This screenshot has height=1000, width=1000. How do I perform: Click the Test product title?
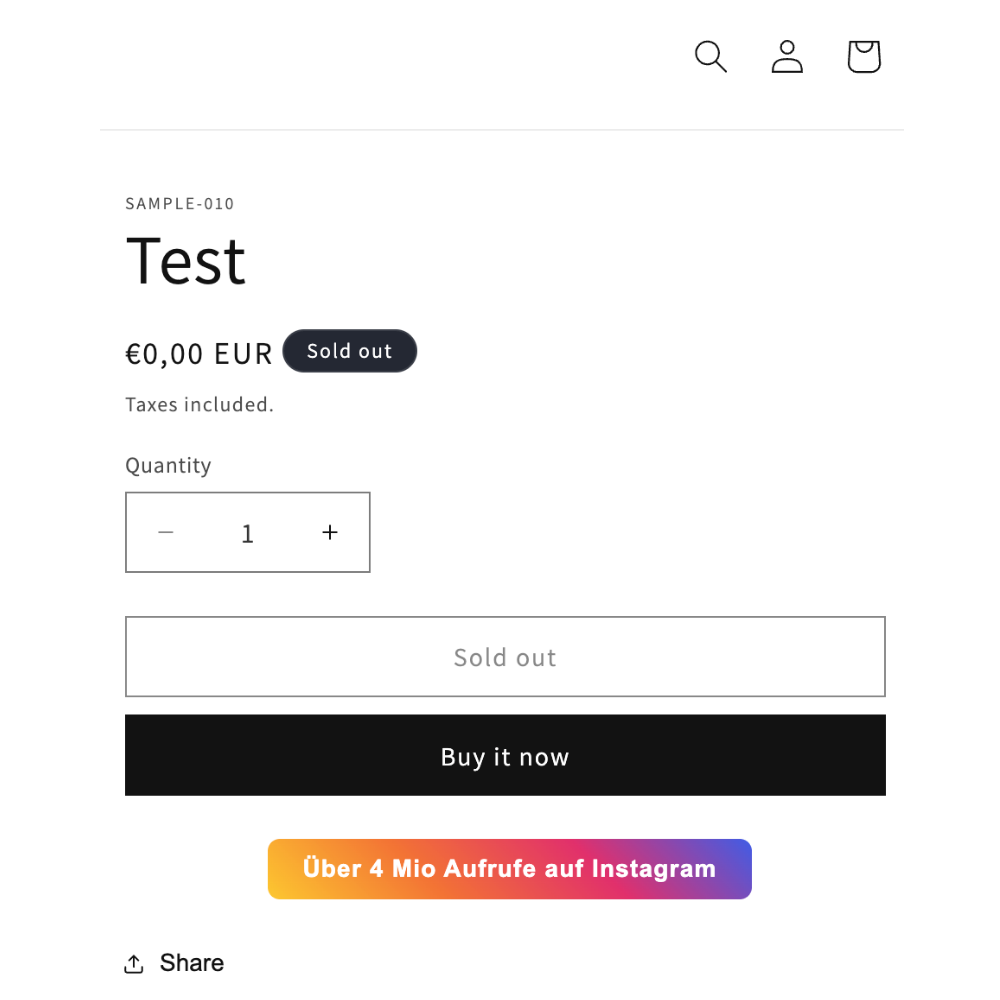point(186,260)
